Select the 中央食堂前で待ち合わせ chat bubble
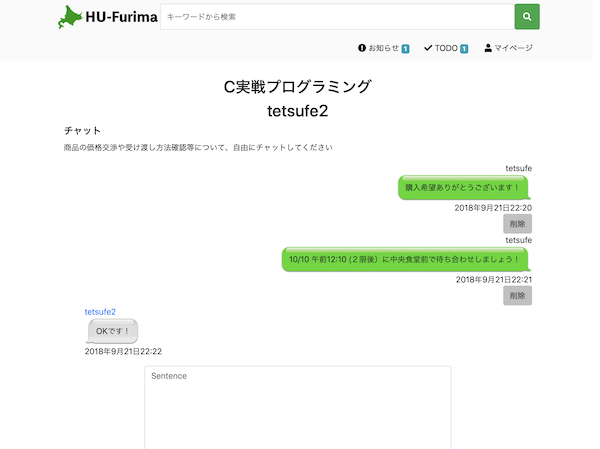Viewport: 600px width, 449px height. coord(406,260)
